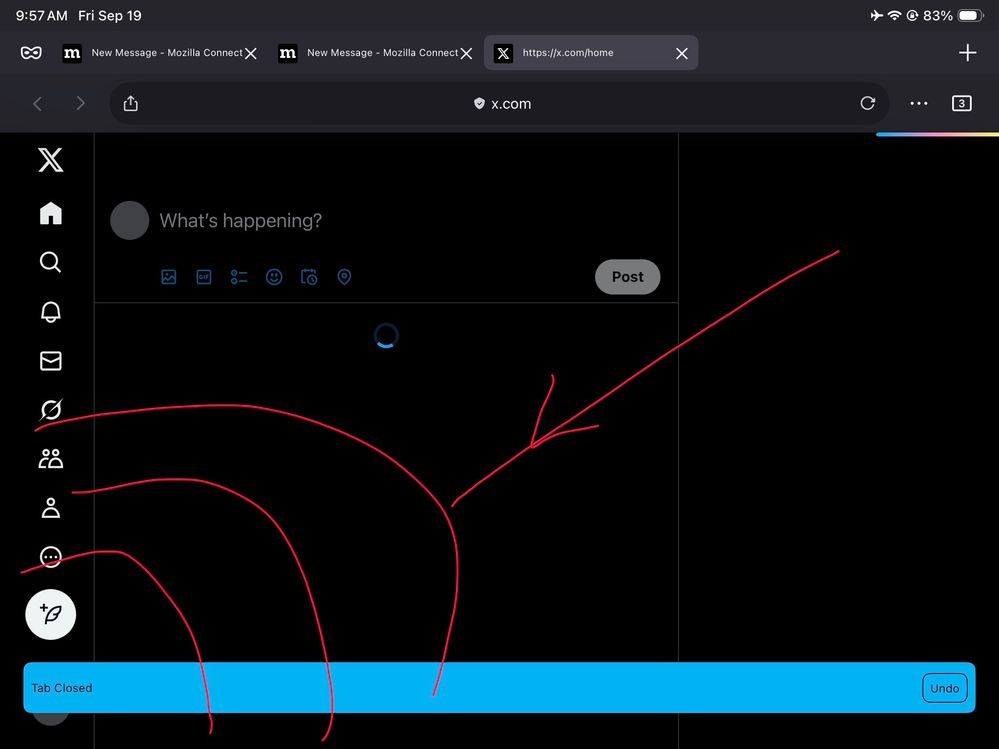The height and width of the screenshot is (749, 999).
Task: Open Grok icon in sidebar
Action: (50, 410)
